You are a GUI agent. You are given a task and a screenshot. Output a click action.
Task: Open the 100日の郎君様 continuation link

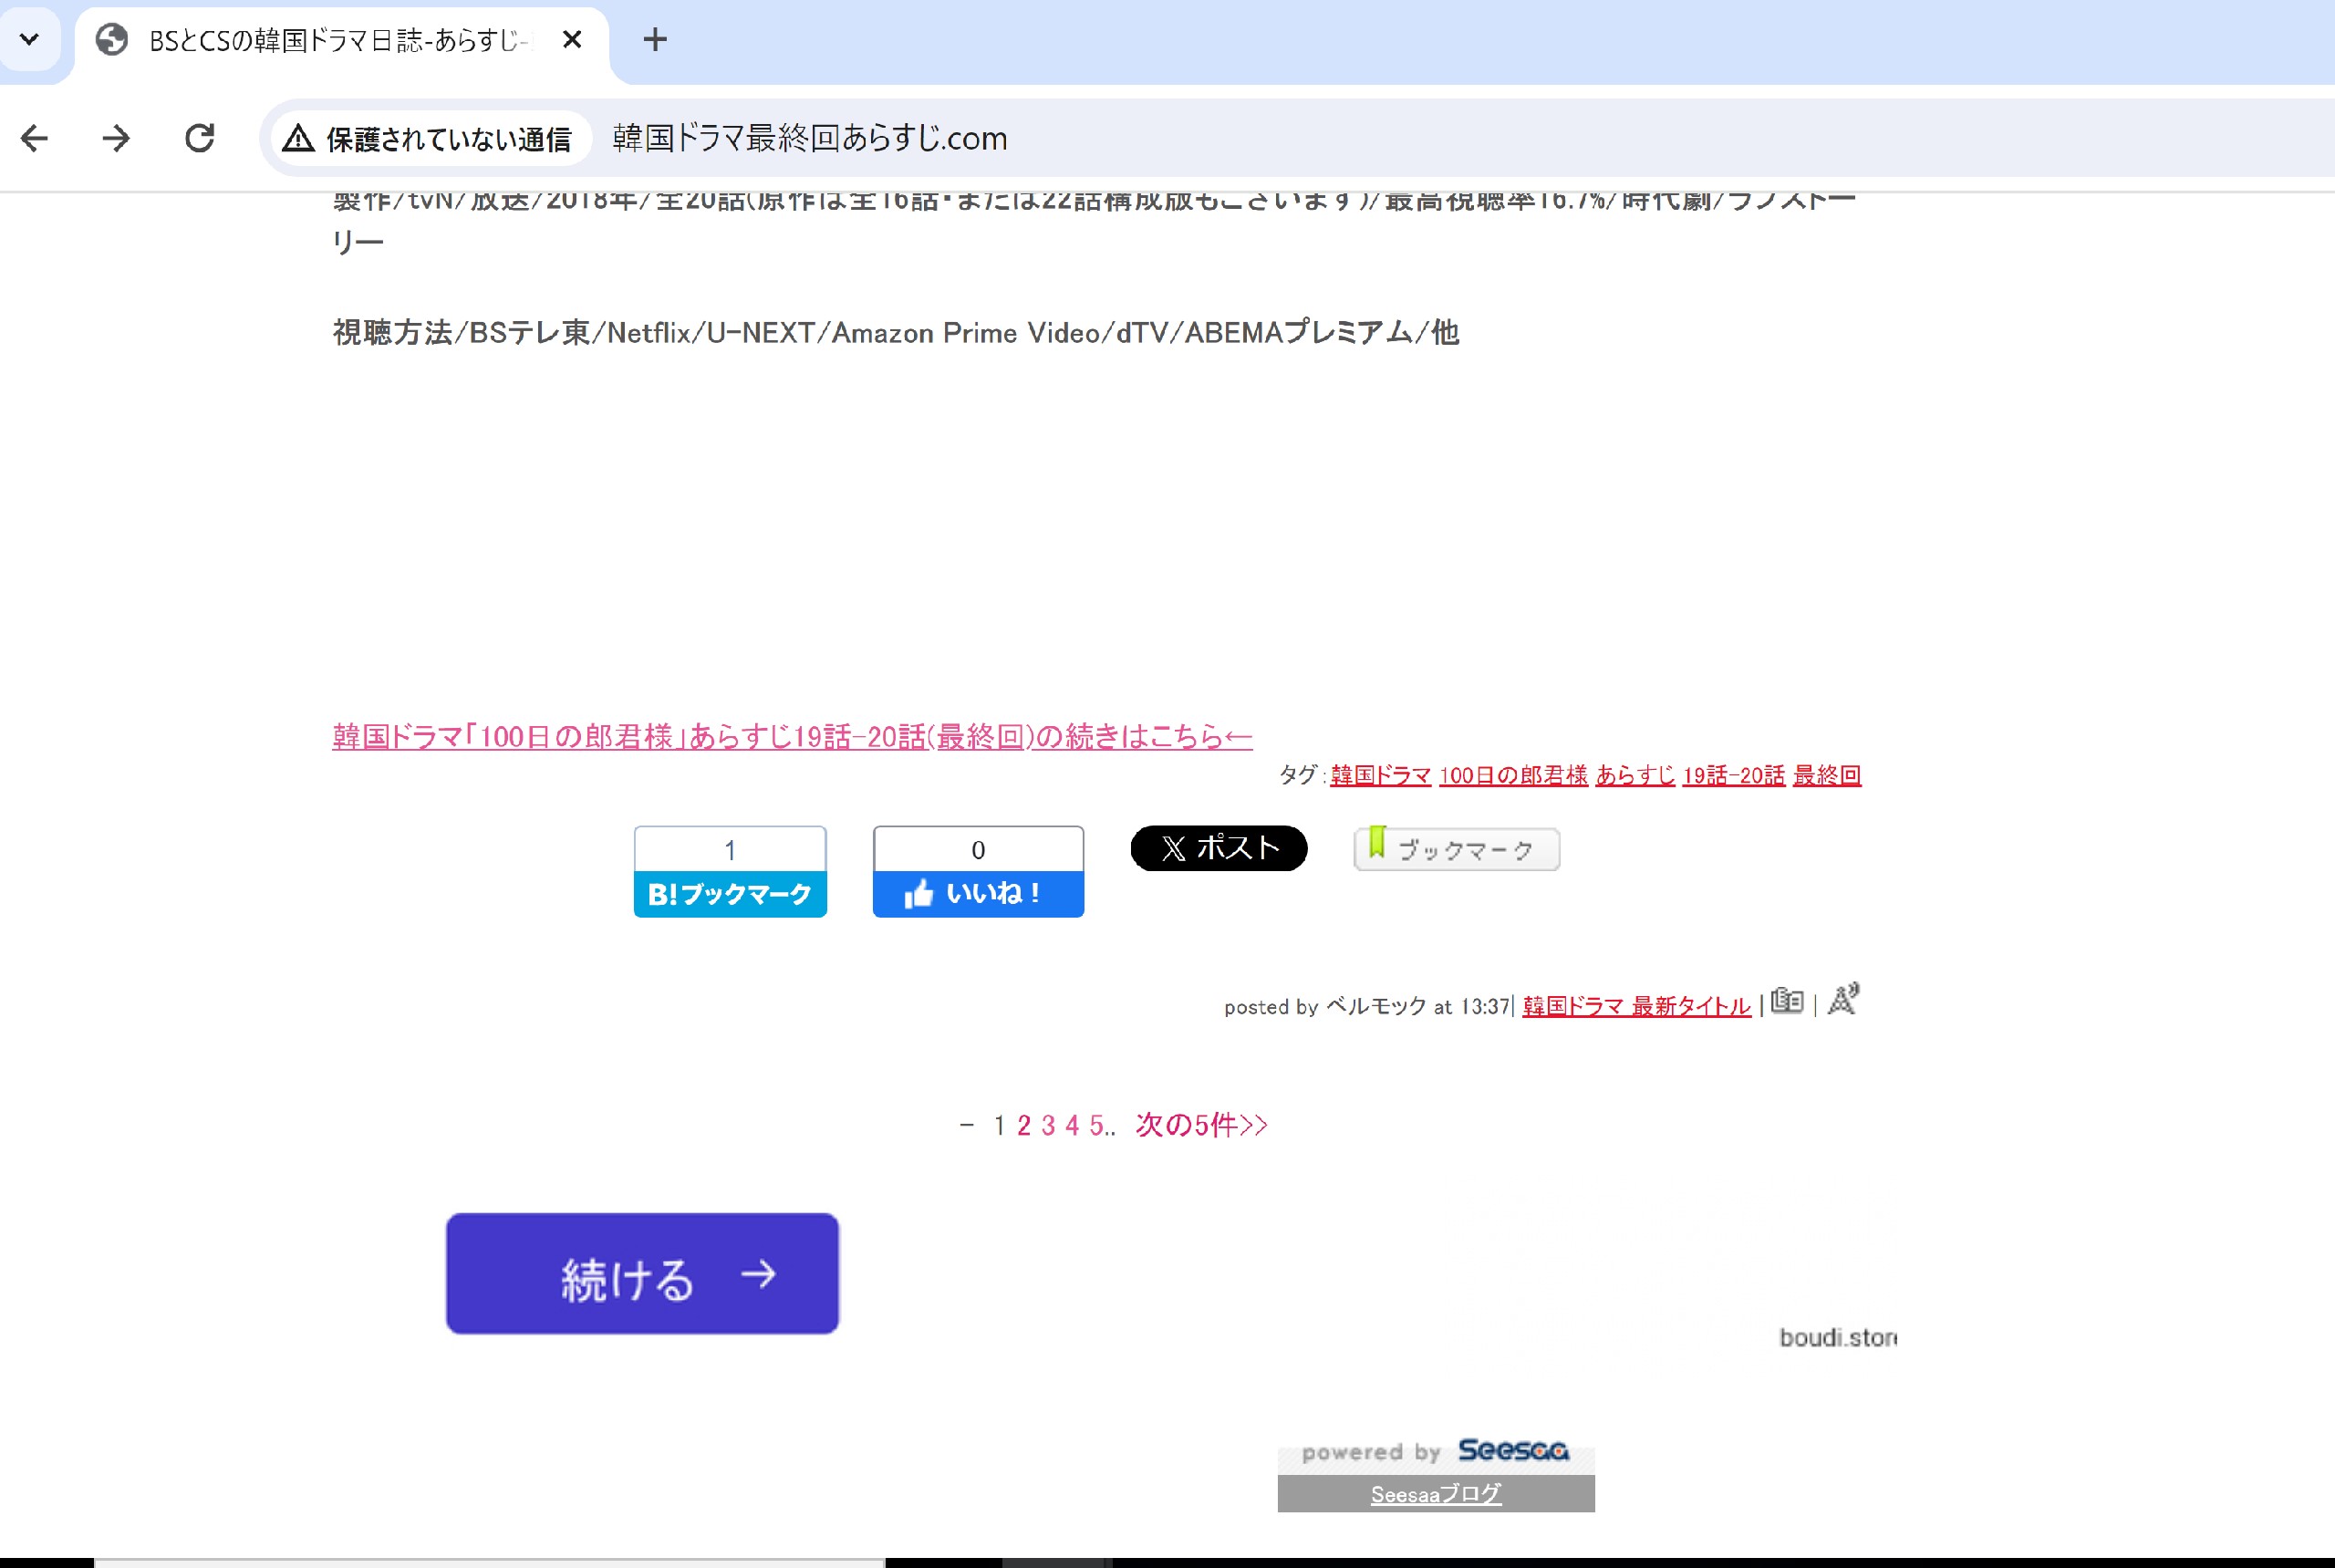791,737
